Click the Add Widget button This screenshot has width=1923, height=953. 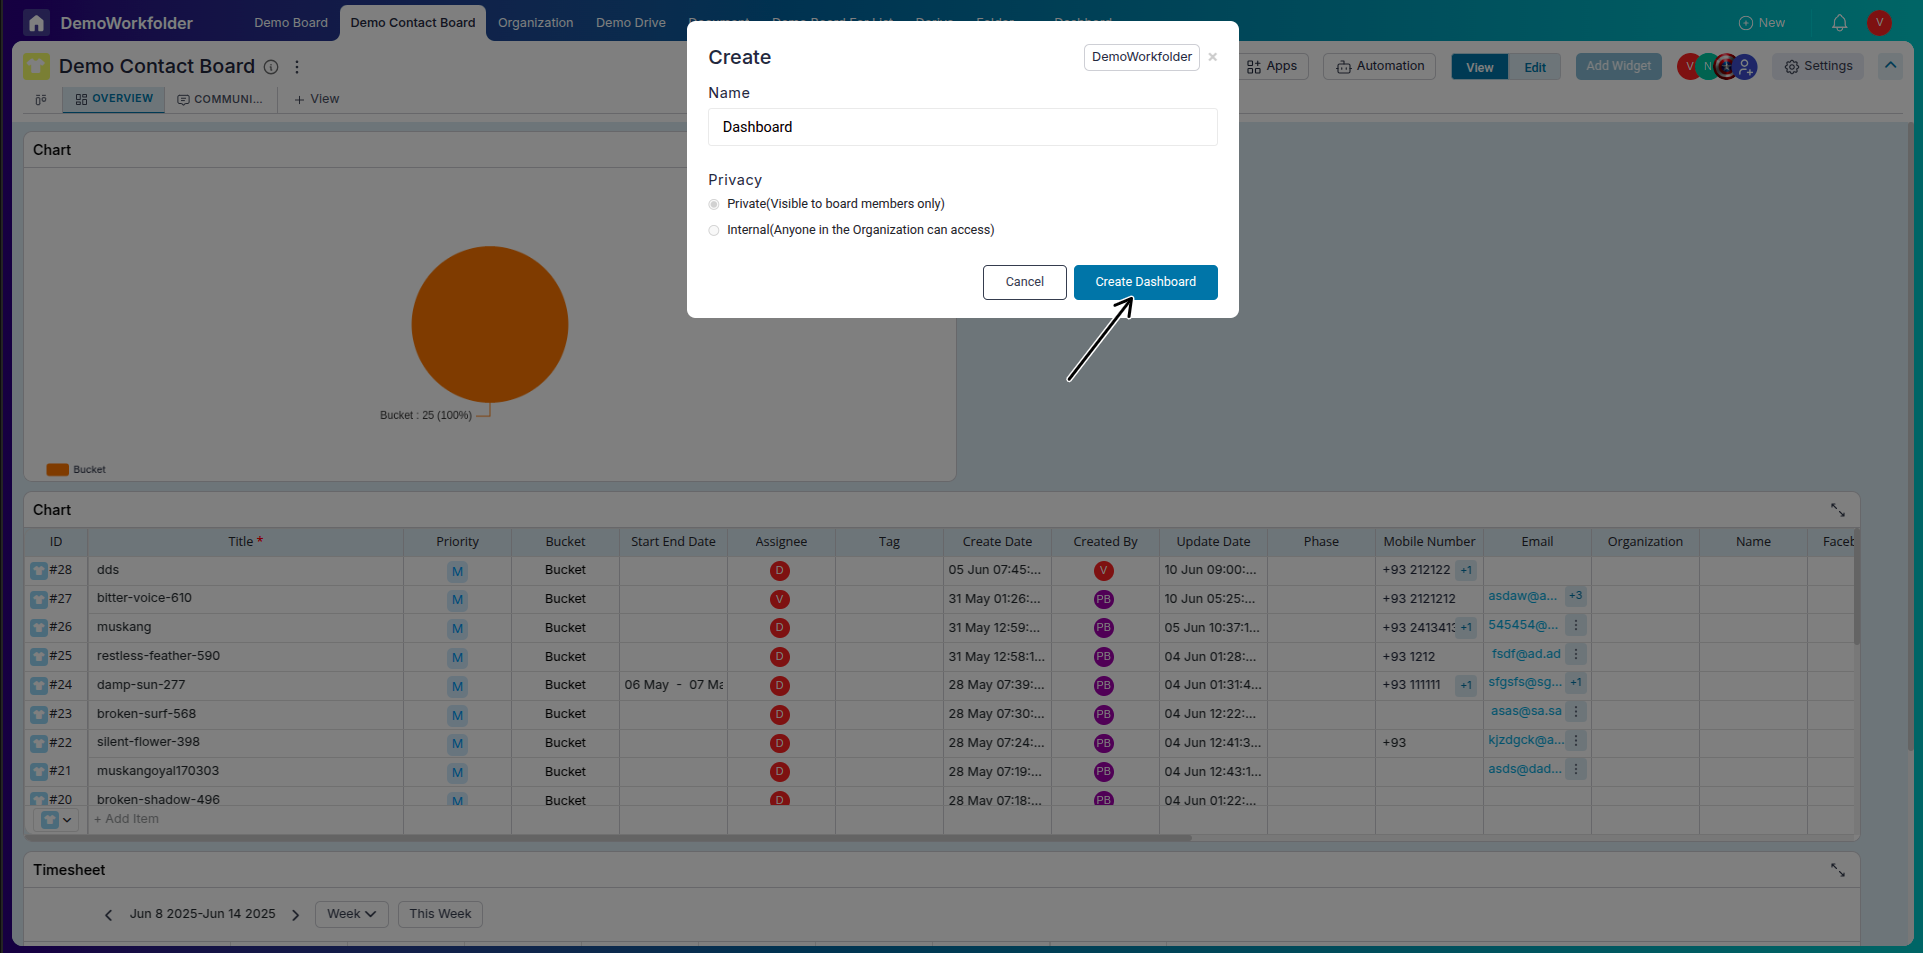coord(1619,66)
